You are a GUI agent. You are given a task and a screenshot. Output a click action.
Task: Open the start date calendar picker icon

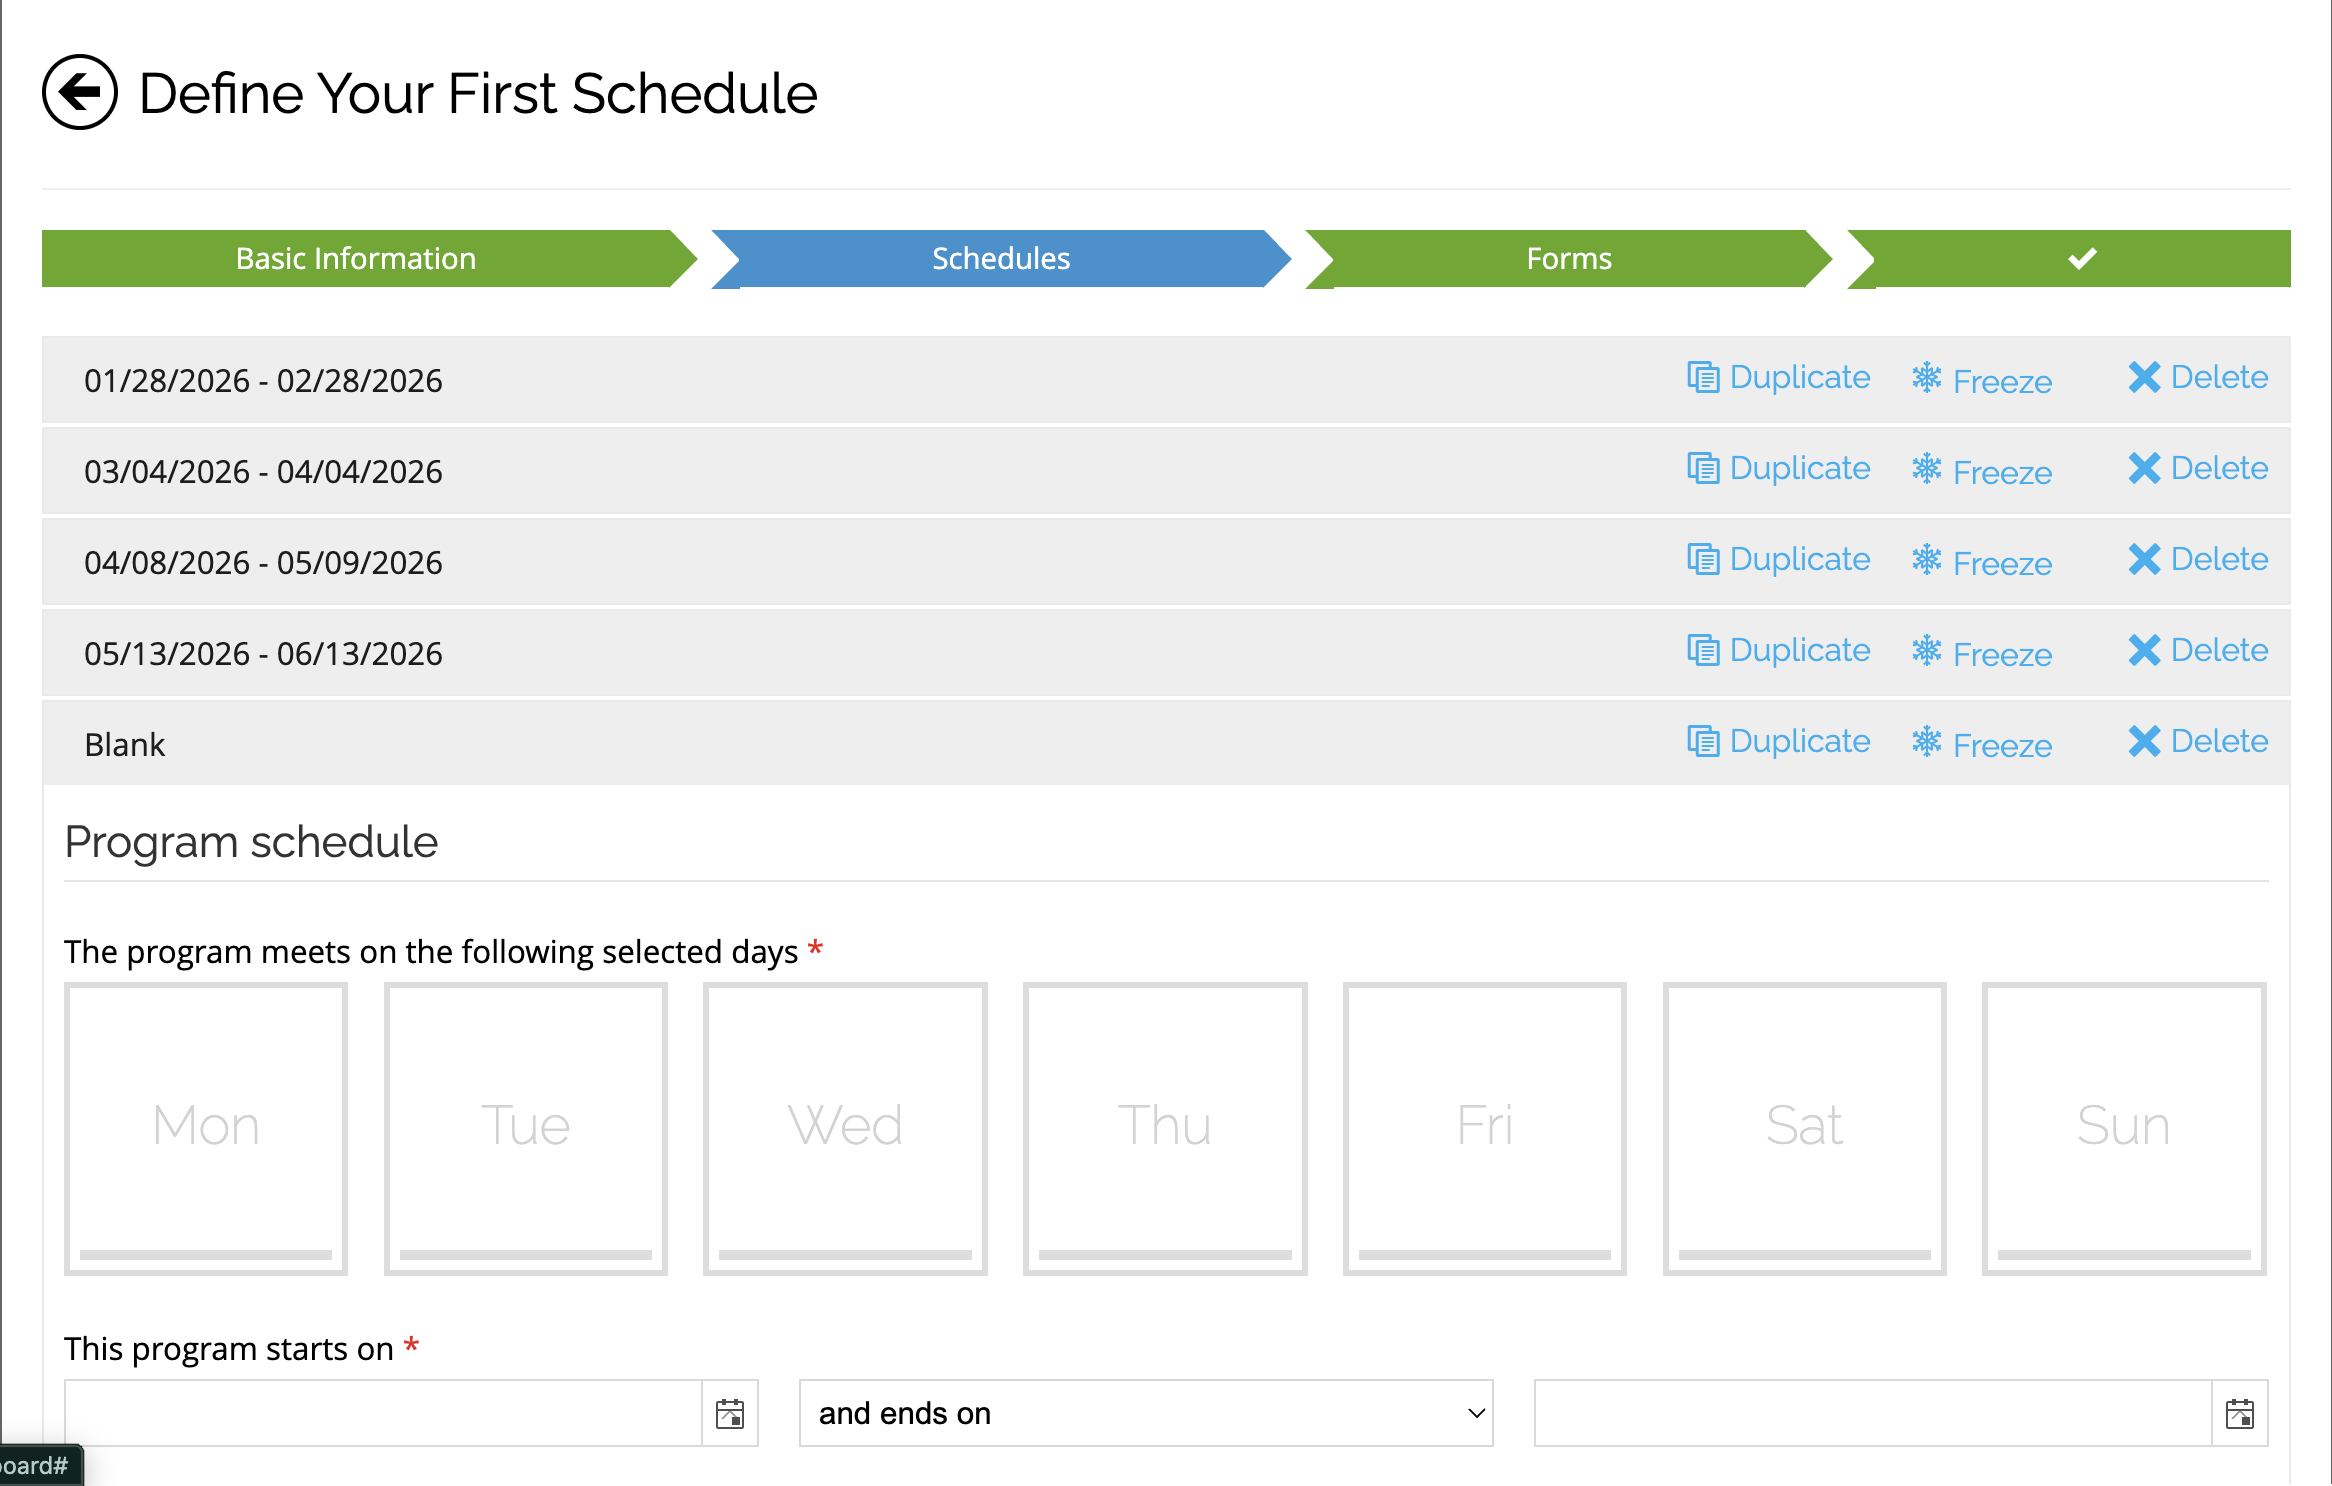pyautogui.click(x=730, y=1413)
